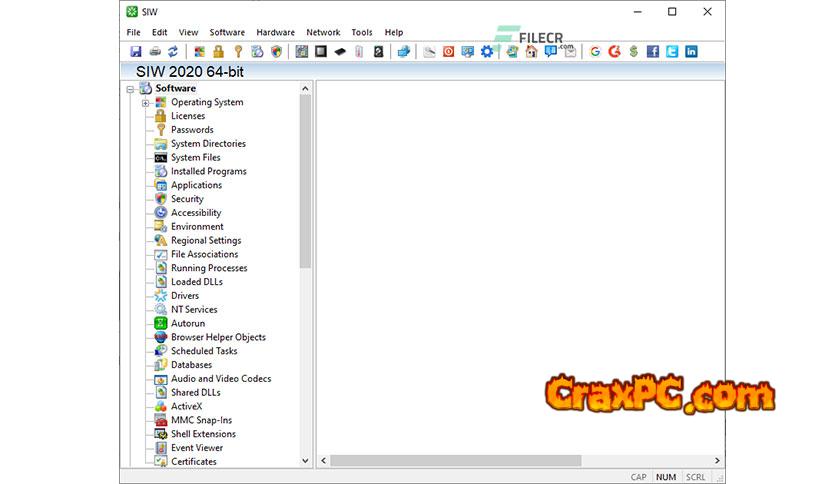Collapse the Software tree root node

(130, 88)
